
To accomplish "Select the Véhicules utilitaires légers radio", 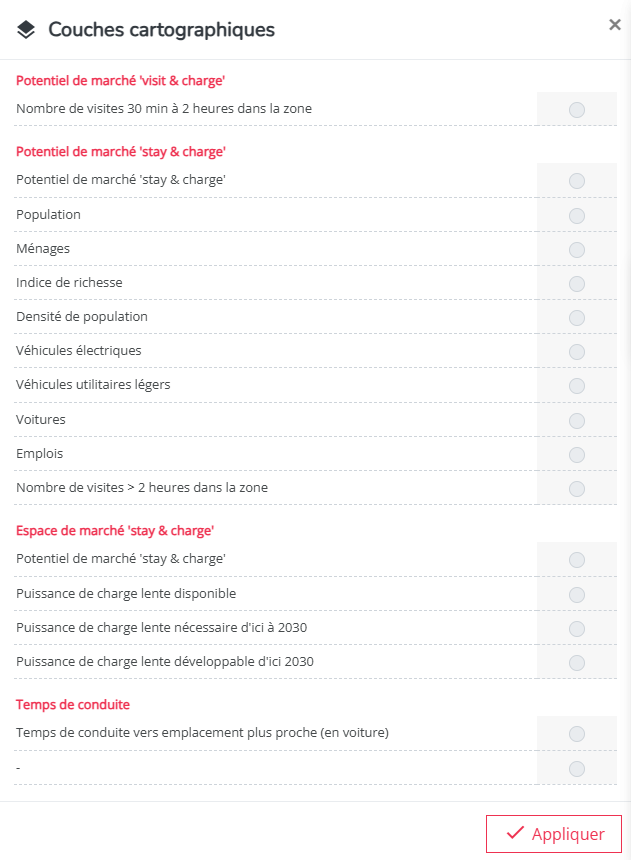I will click(x=577, y=386).
